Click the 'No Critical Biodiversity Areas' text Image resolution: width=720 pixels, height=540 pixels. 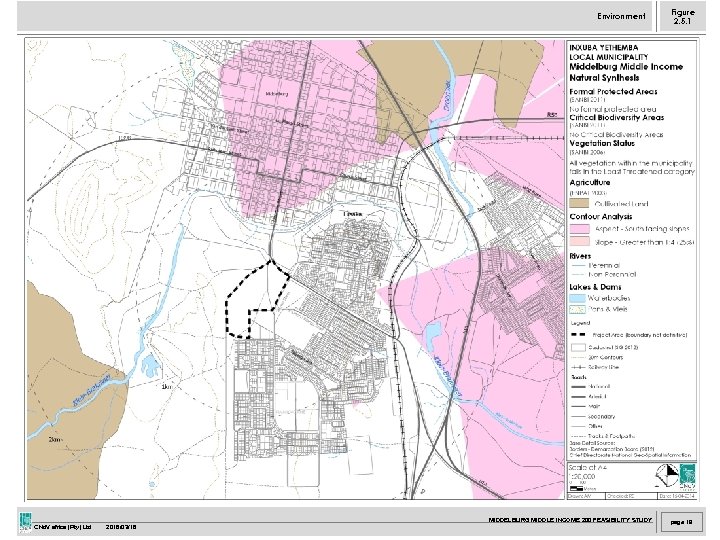[616, 135]
